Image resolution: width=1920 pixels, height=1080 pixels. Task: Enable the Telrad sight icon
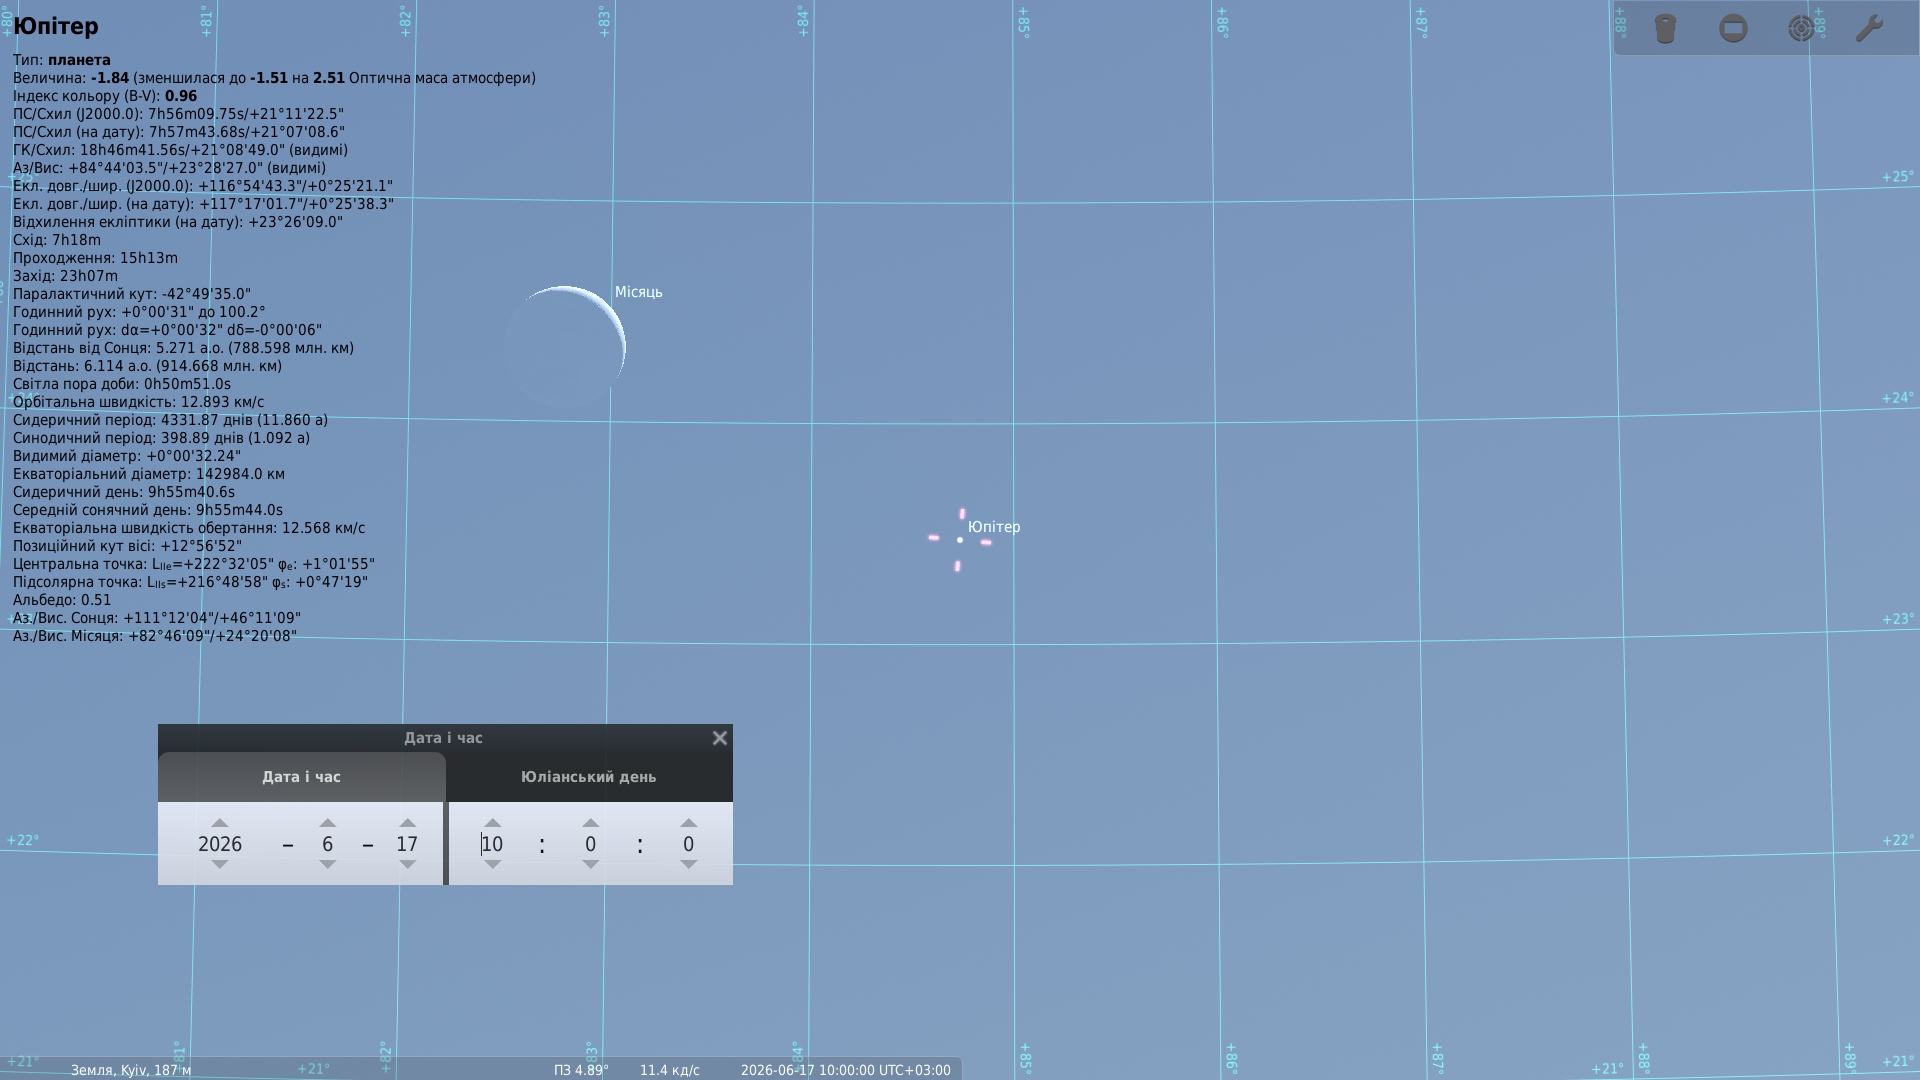1801,28
